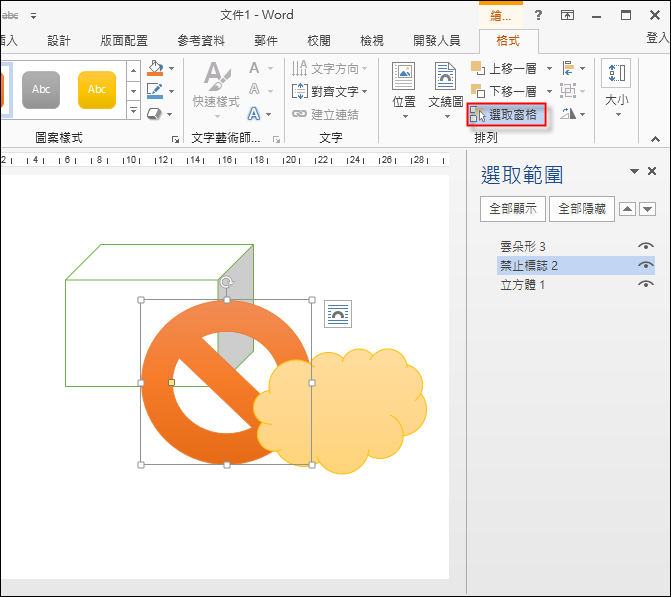The height and width of the screenshot is (597, 671).
Task: Open the bring forward dropdown arrow
Action: coord(549,68)
